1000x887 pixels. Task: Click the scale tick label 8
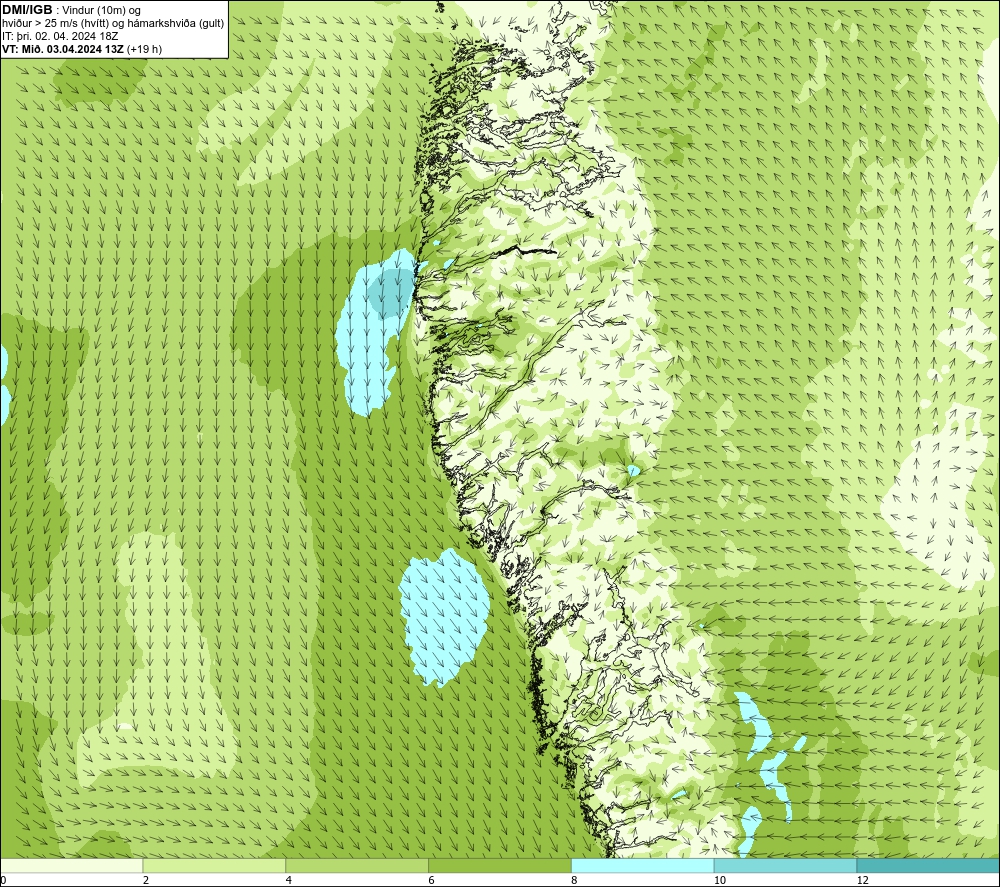[x=575, y=880]
